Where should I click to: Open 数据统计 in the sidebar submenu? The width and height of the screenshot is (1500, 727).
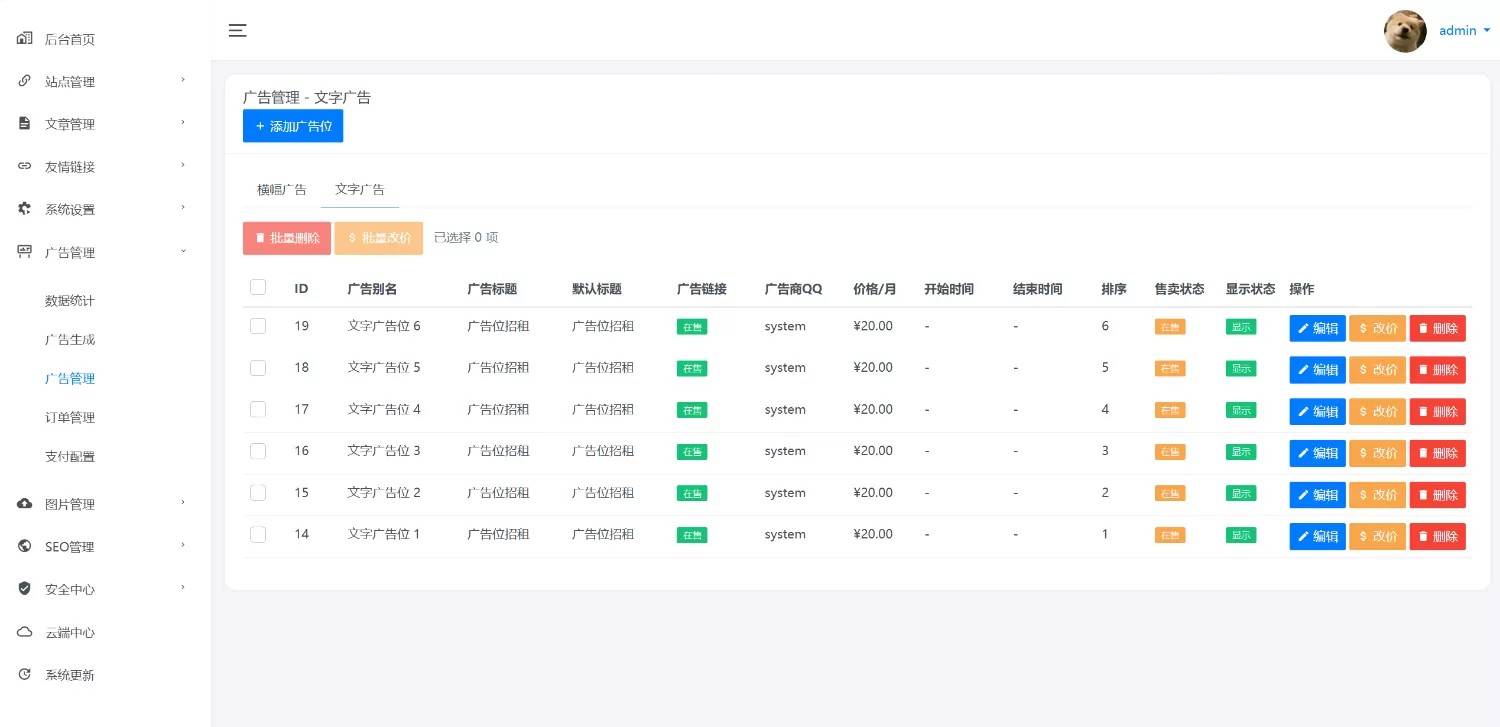tap(70, 301)
